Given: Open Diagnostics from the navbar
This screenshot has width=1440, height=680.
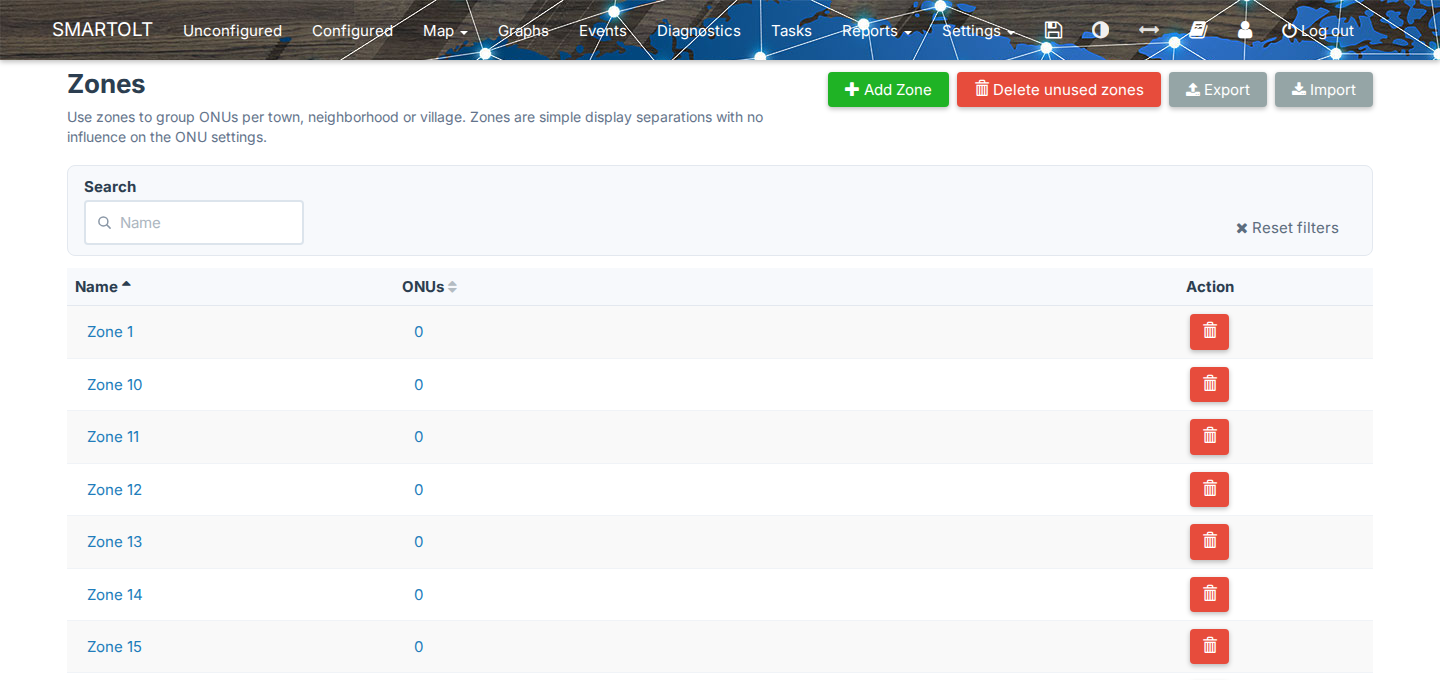Looking at the screenshot, I should point(699,31).
